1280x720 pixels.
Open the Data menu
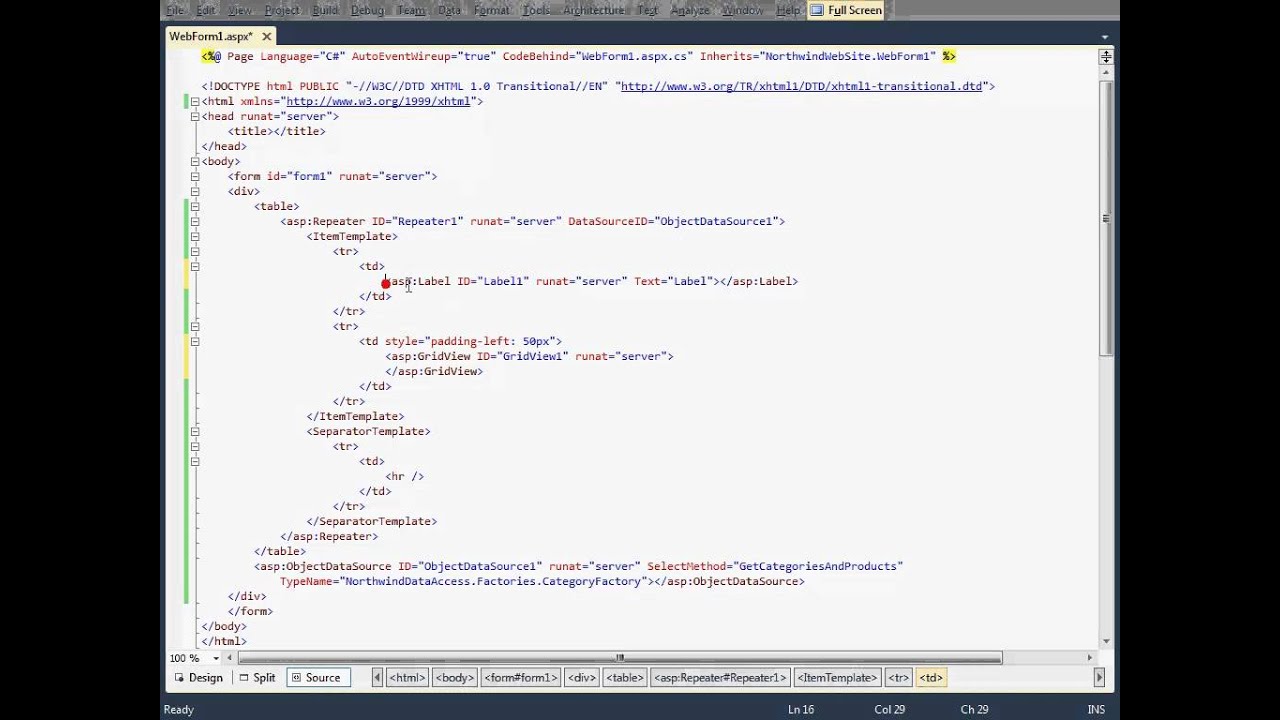tap(450, 10)
